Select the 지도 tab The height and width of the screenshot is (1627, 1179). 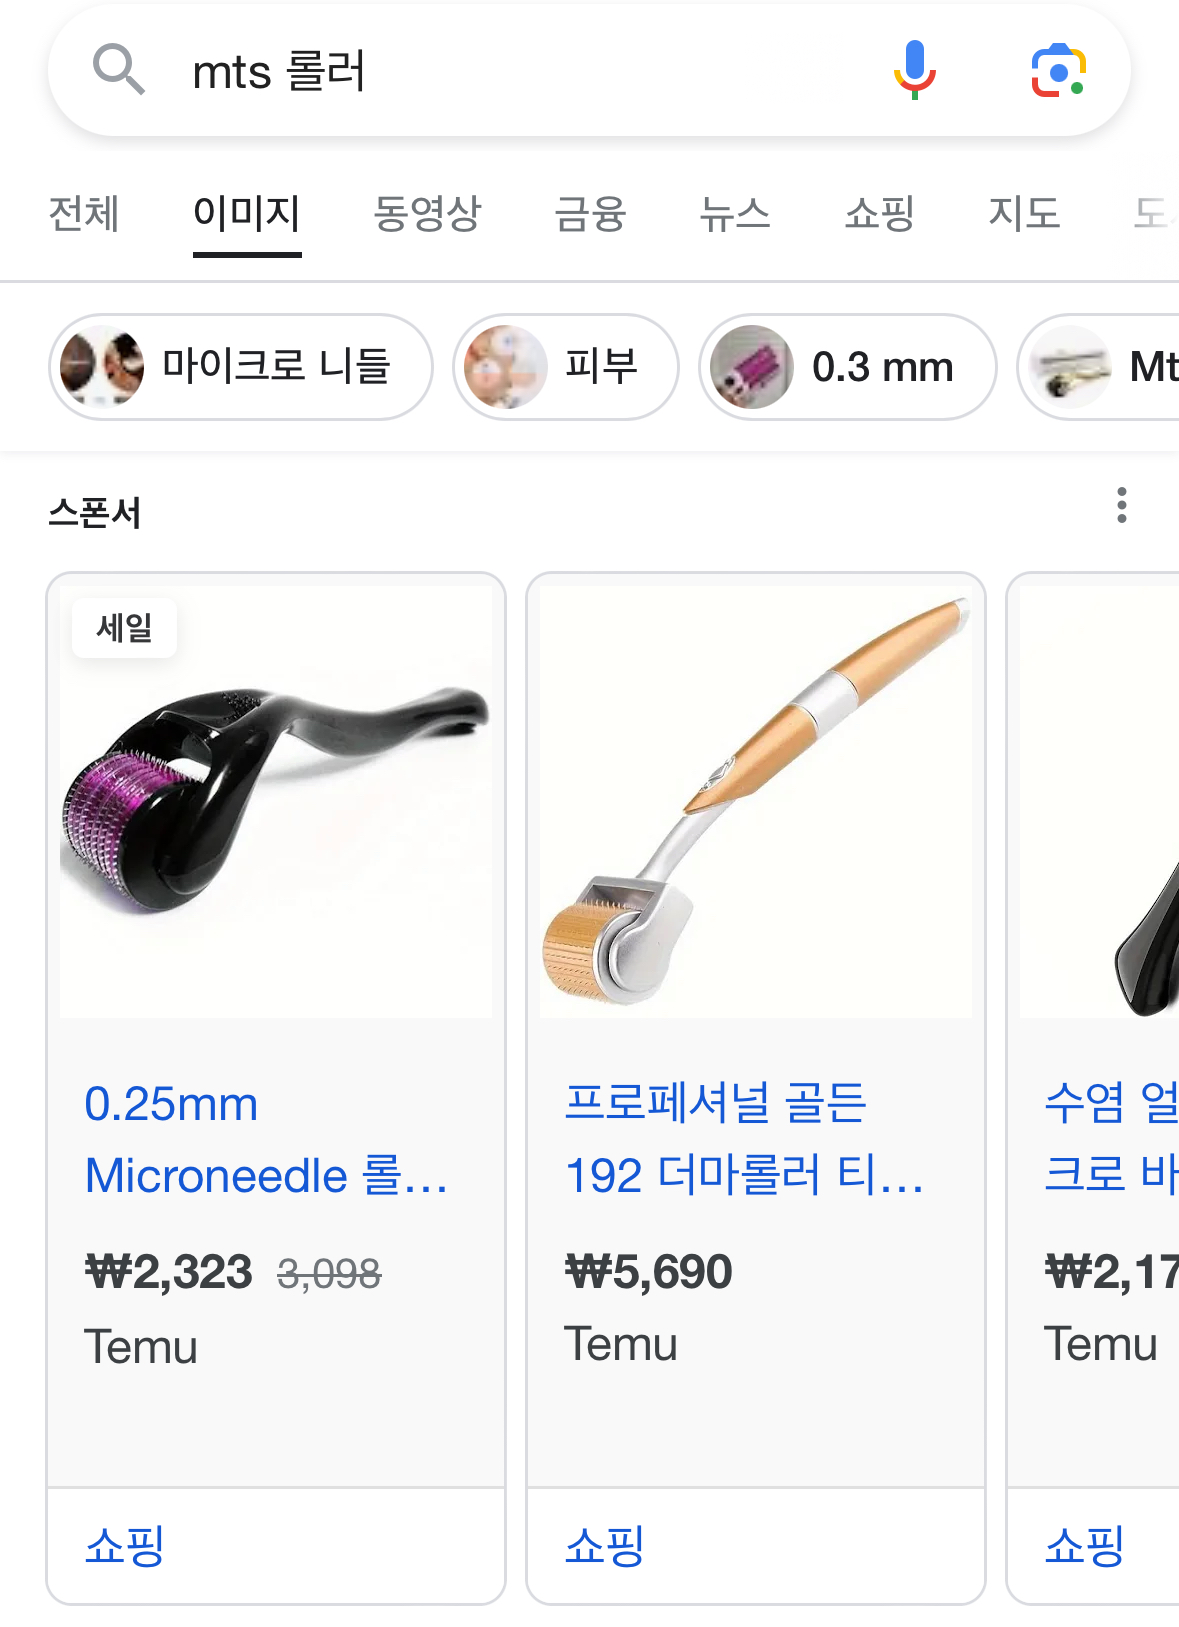(1024, 214)
